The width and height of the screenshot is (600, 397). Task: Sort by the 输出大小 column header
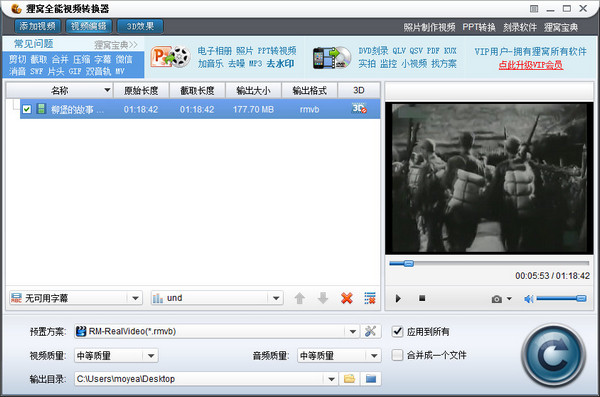coord(253,91)
